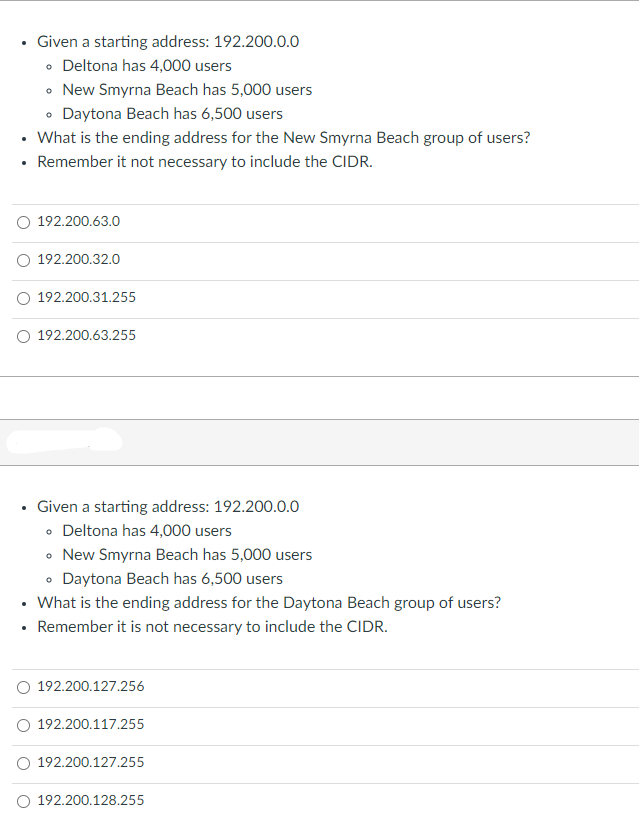The height and width of the screenshot is (824, 639).
Task: Select radio button for 192.200.128.255
Action: 24,801
